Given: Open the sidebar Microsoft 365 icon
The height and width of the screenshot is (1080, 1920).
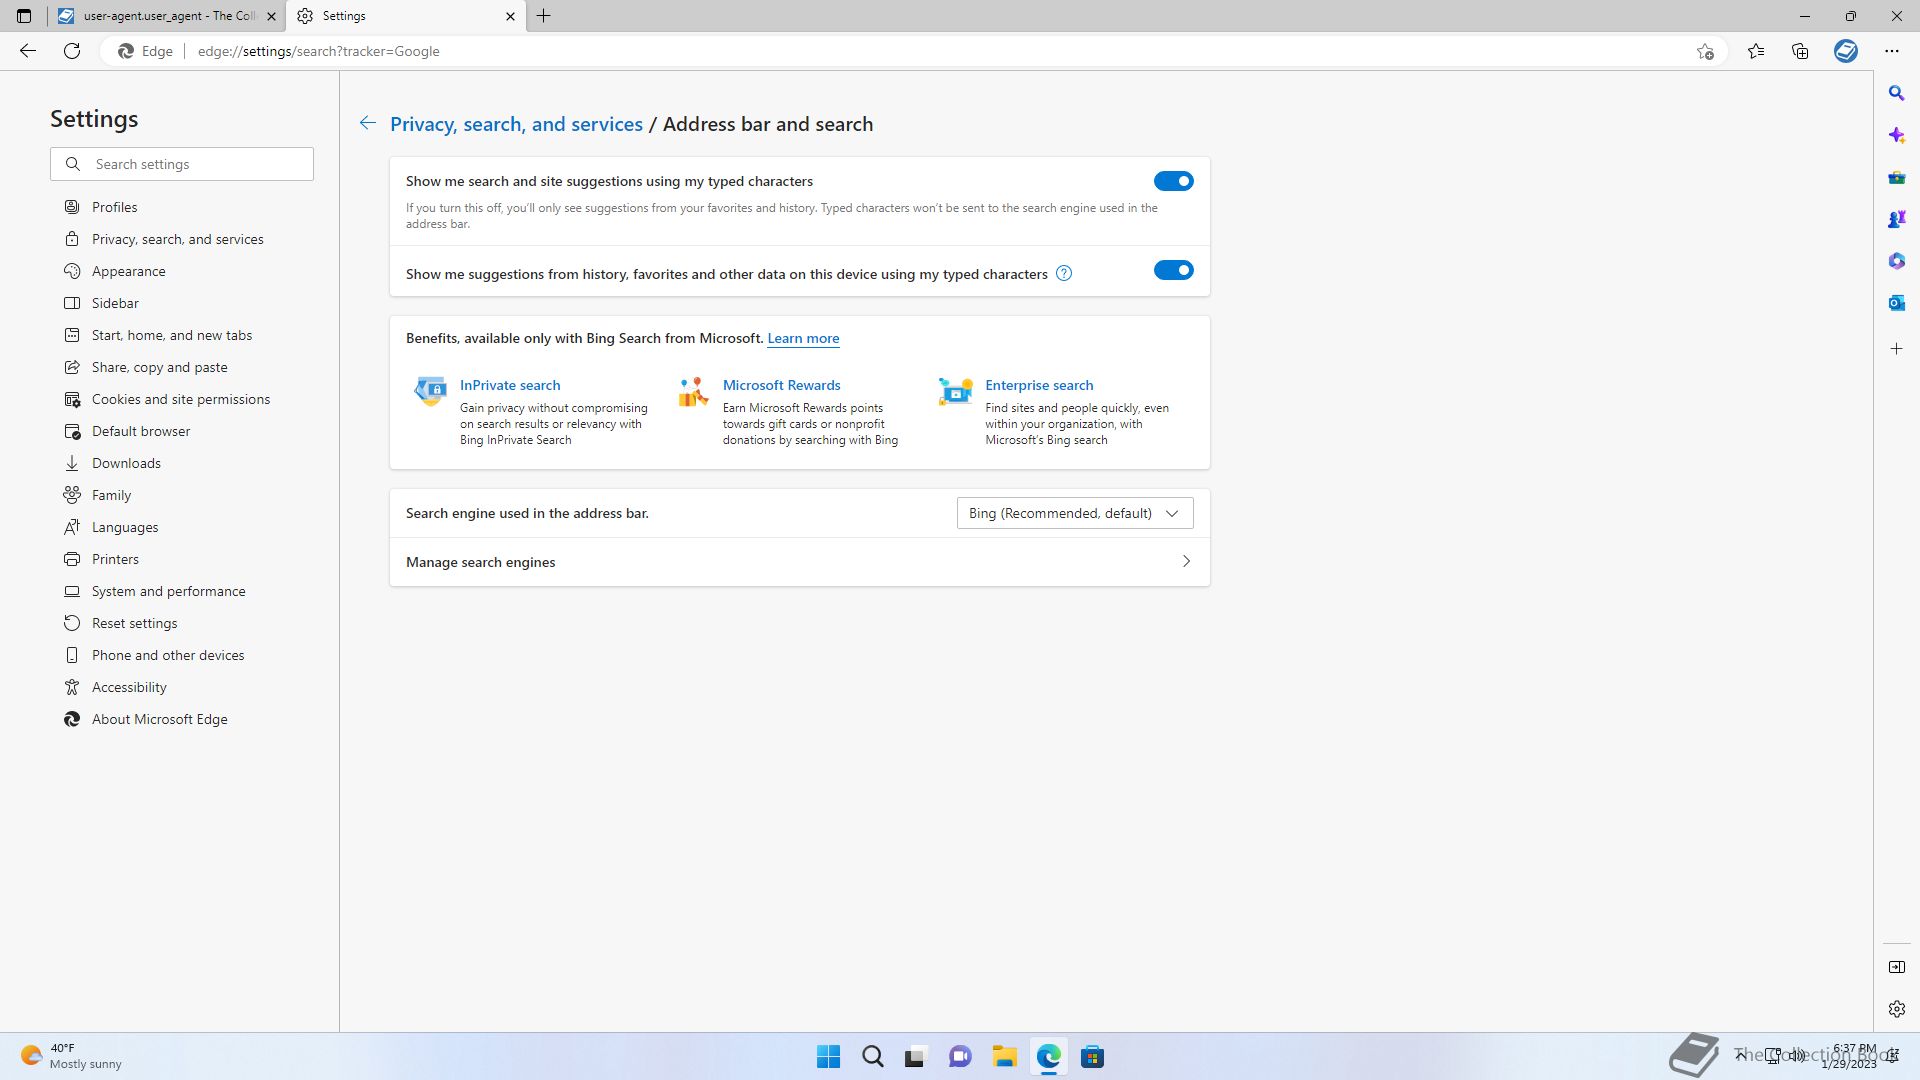Looking at the screenshot, I should click(1897, 261).
